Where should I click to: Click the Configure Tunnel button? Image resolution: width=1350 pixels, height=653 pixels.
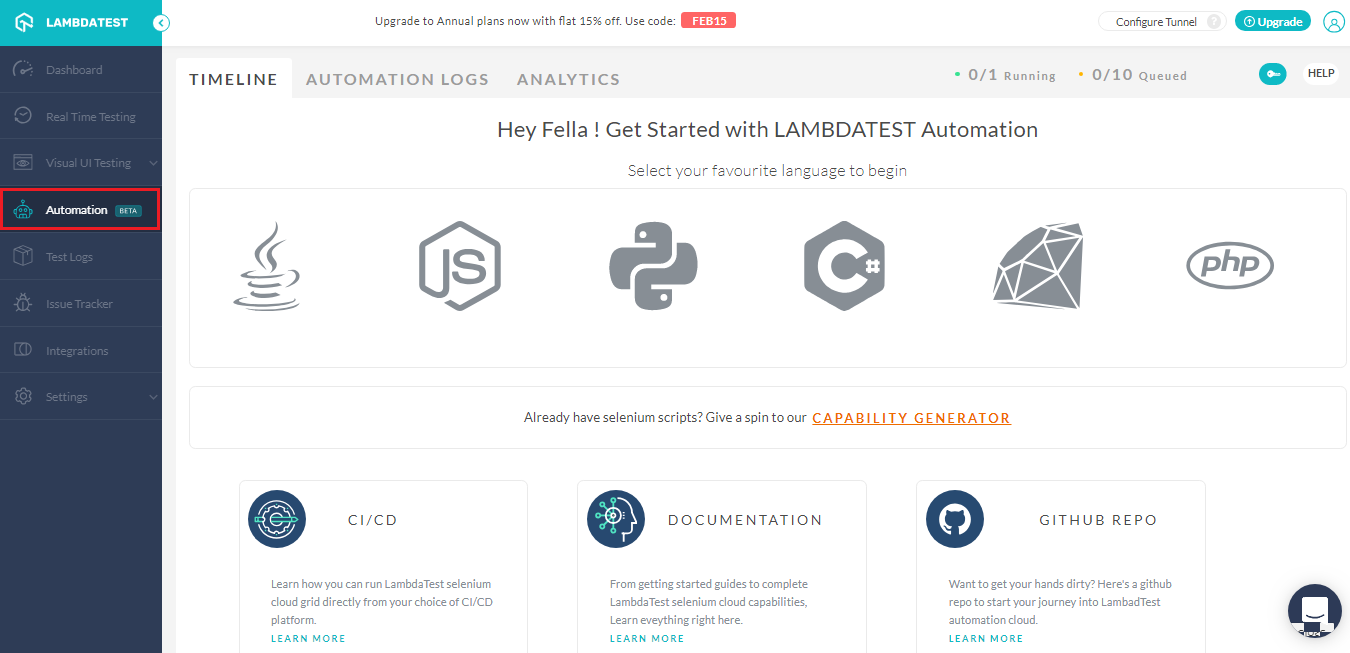coord(1160,22)
